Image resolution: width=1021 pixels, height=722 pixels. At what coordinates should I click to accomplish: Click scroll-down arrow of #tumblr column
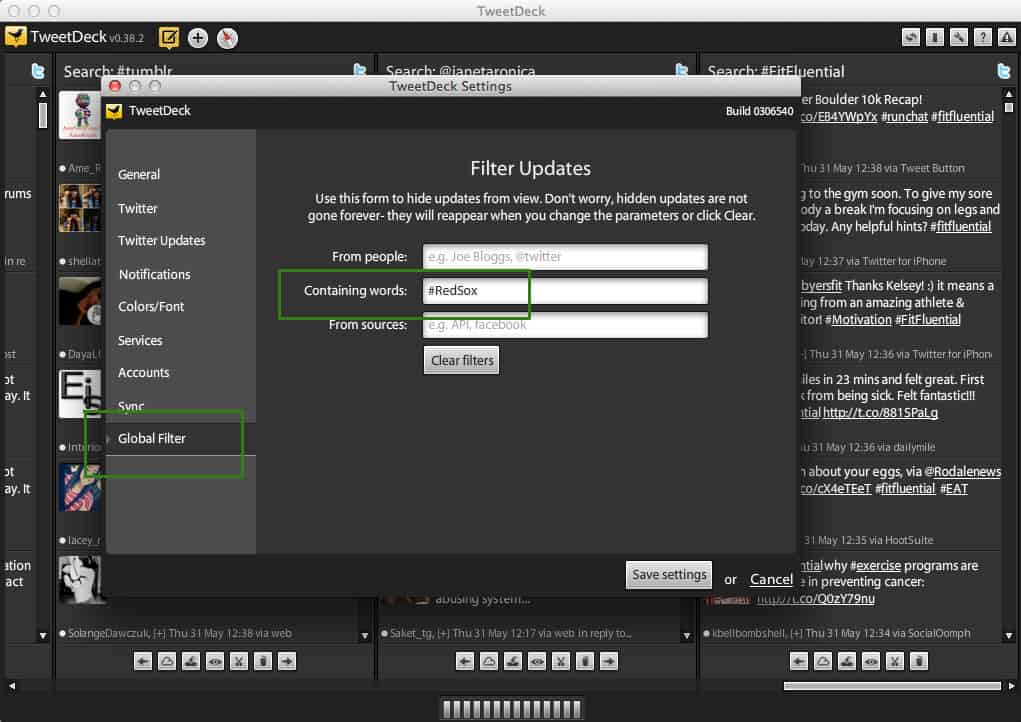[x=365, y=635]
